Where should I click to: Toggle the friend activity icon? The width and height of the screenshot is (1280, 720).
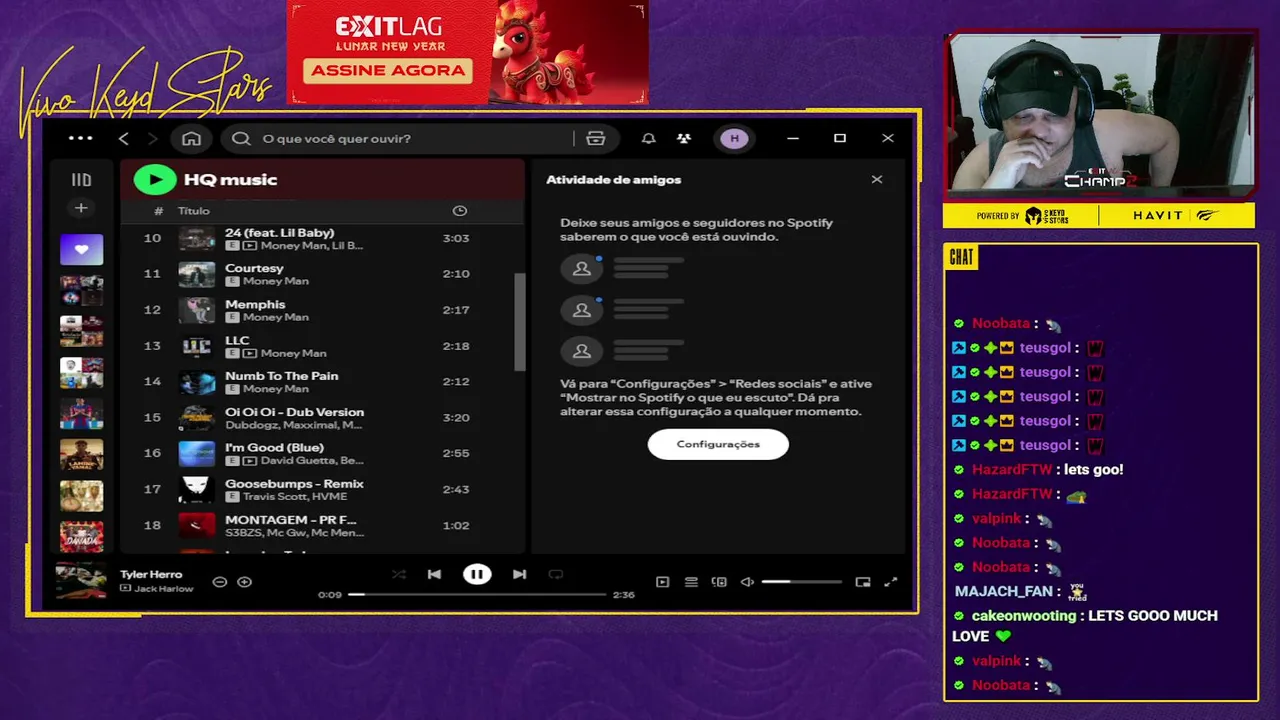click(684, 138)
